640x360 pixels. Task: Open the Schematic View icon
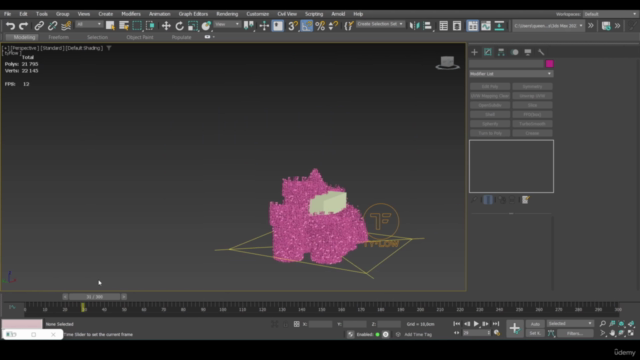tap(499, 26)
